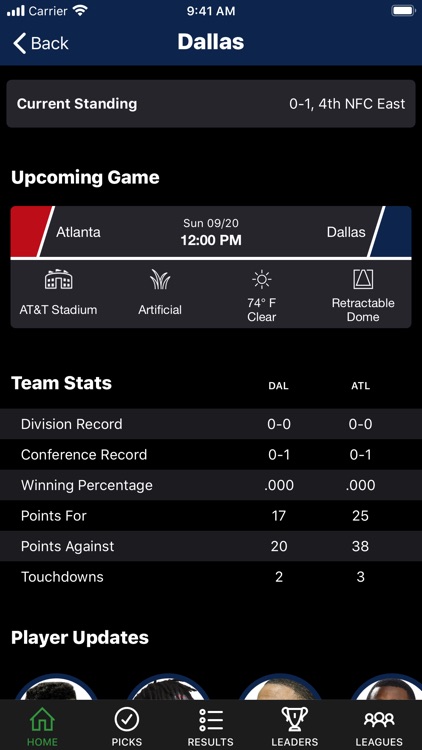Screen dimensions: 422x750
Task: Select the third player update photo
Action: 280,687
